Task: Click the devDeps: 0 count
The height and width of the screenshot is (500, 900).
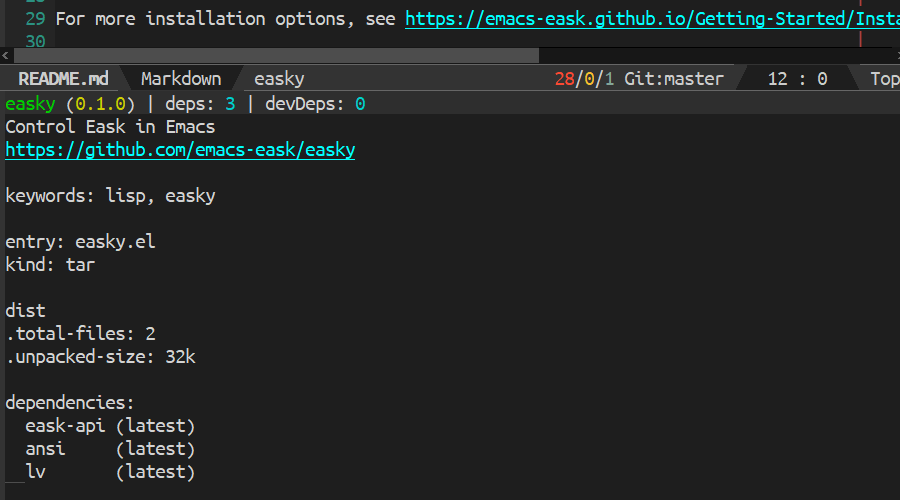Action: tap(315, 104)
